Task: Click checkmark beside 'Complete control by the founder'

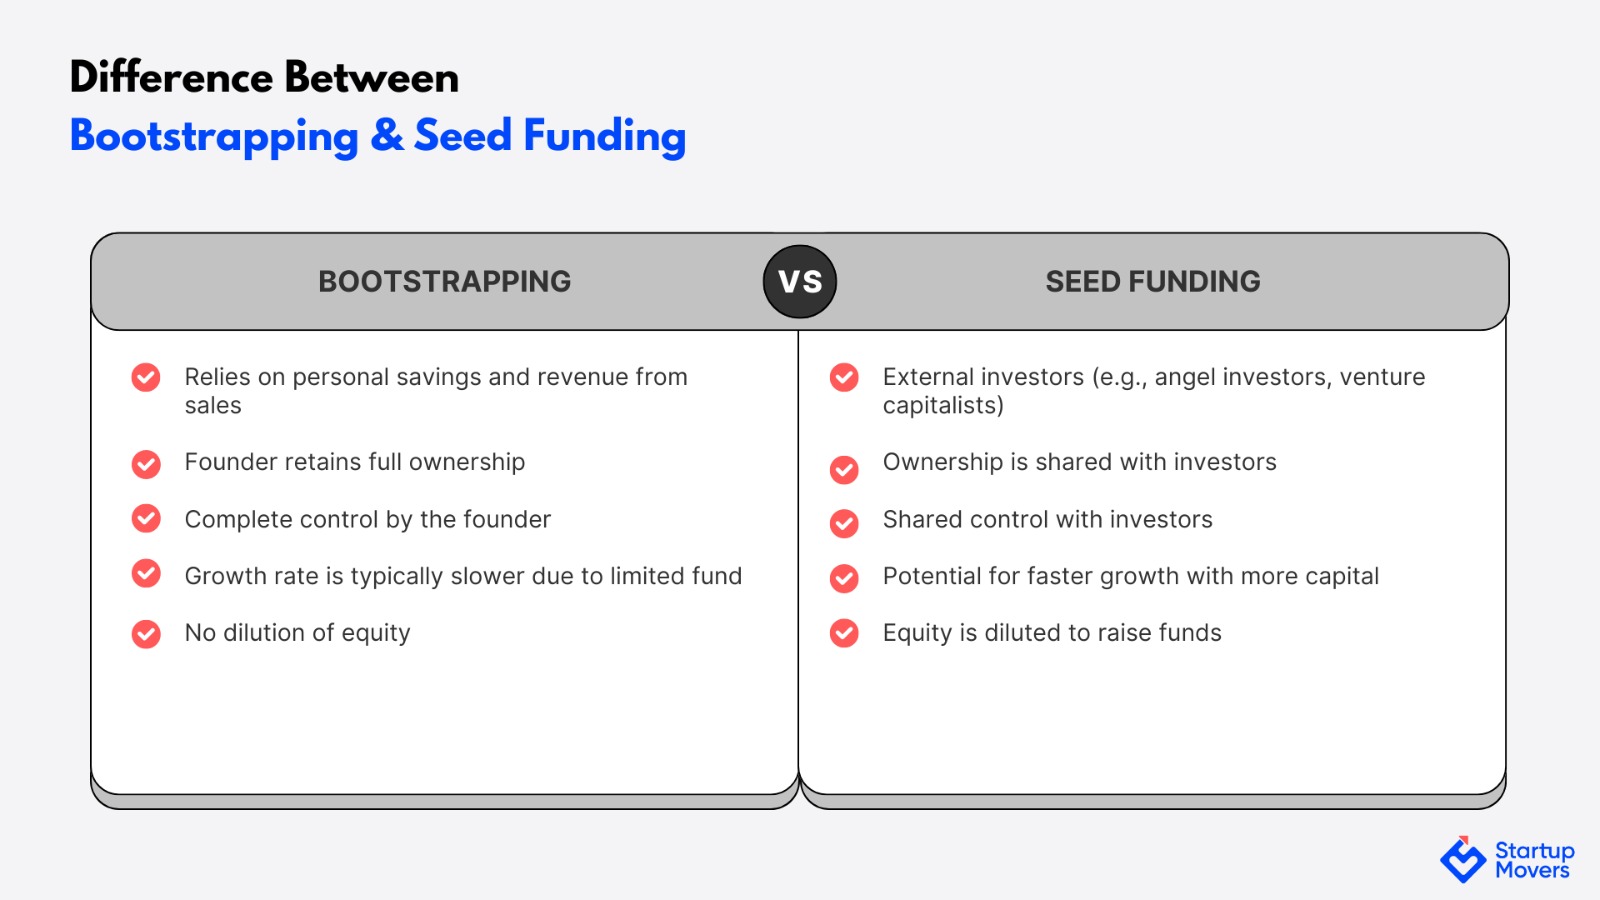Action: 146,518
